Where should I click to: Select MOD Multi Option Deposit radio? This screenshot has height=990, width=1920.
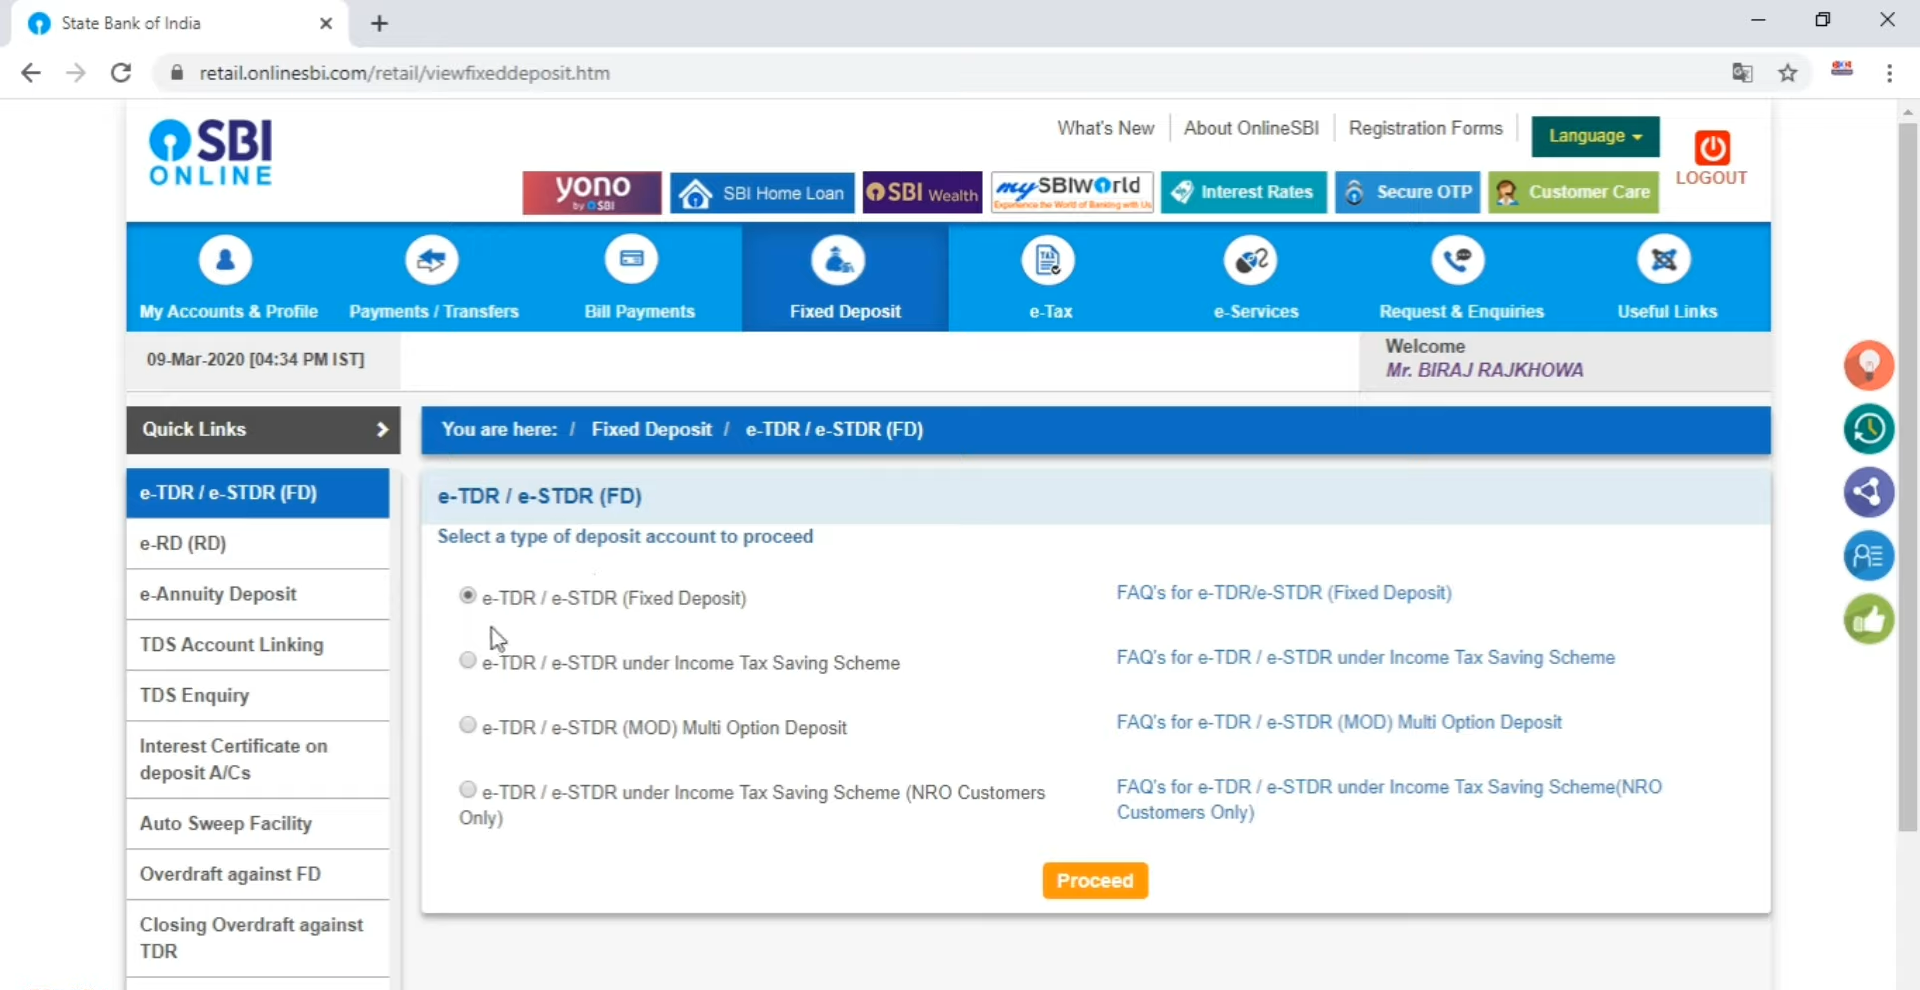tap(467, 725)
